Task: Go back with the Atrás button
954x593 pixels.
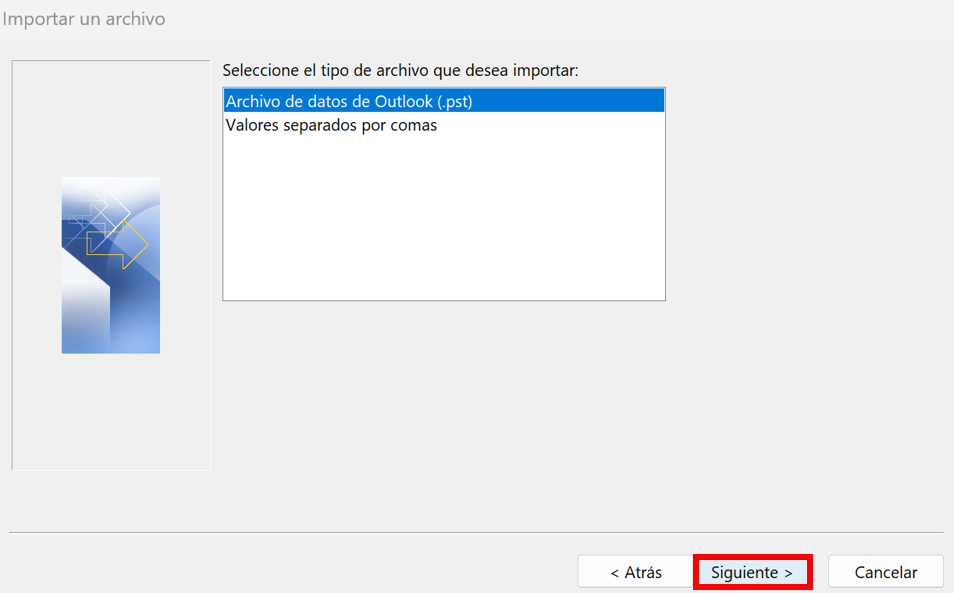Action: click(x=636, y=572)
